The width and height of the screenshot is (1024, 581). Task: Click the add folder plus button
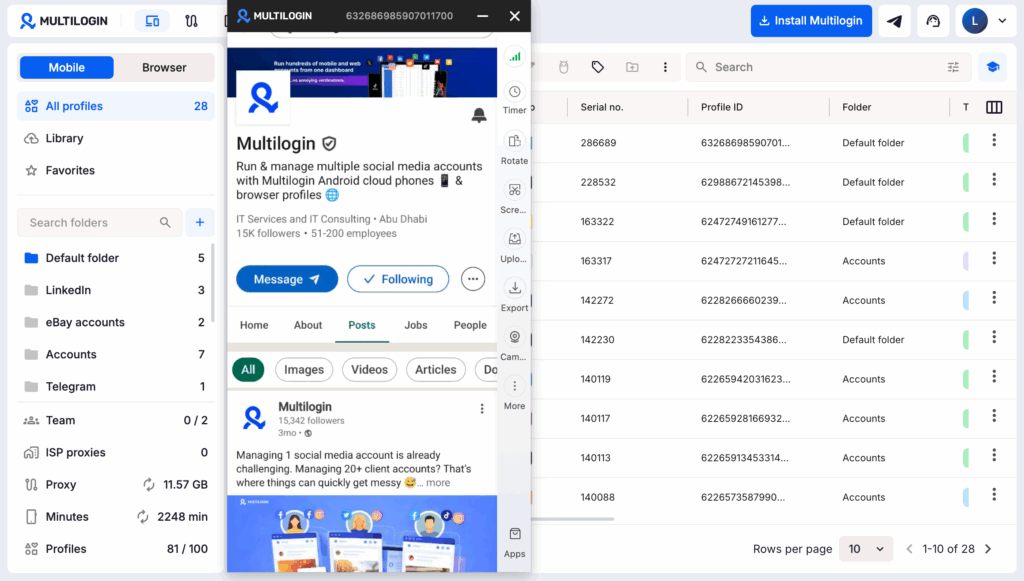coord(200,223)
